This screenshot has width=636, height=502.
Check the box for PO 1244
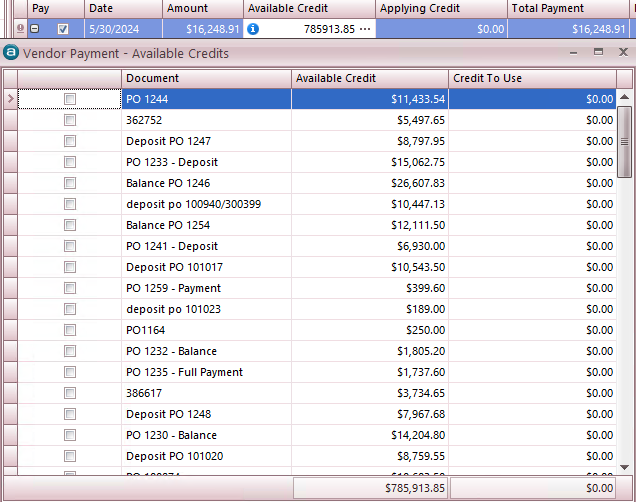click(70, 99)
